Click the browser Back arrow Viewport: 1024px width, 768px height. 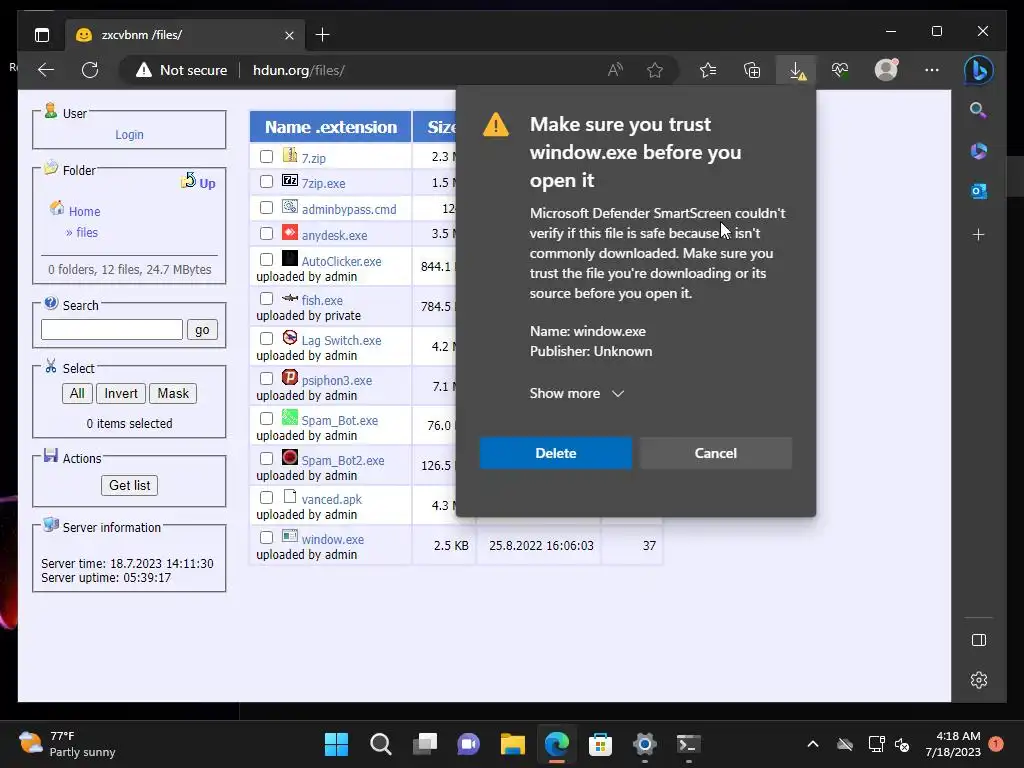click(x=46, y=70)
